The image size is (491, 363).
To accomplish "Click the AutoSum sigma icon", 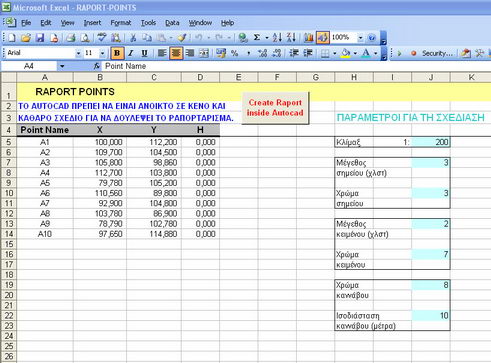I will click(x=257, y=38).
